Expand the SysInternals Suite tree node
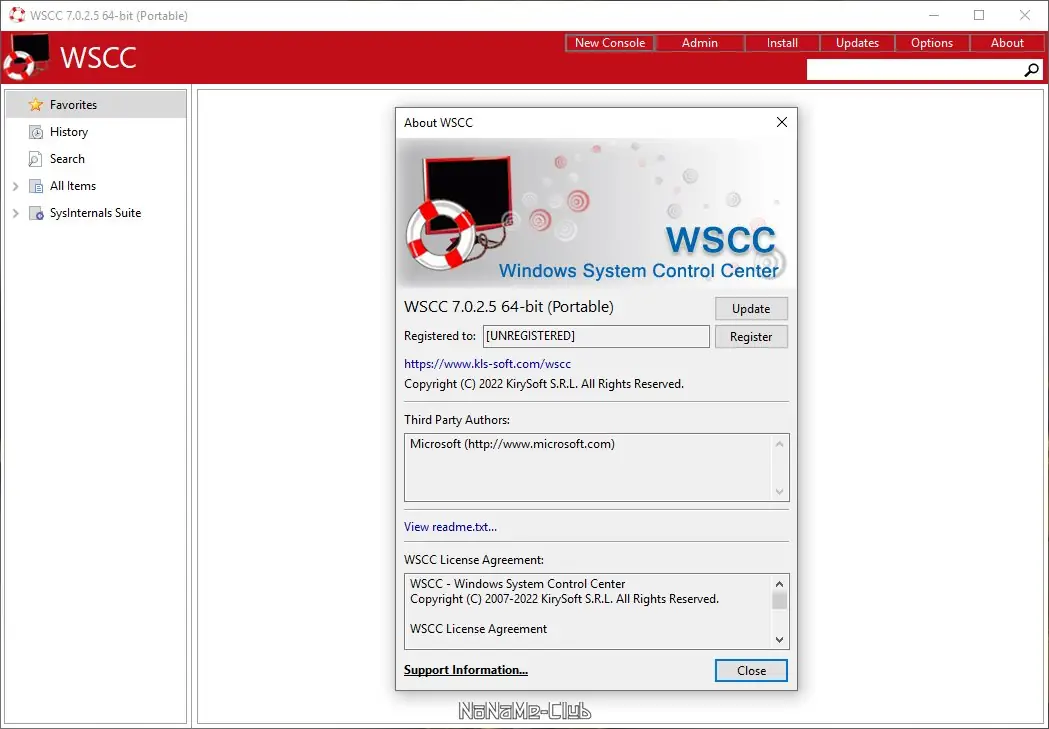Screen dimensions: 1049x729 tap(15, 212)
